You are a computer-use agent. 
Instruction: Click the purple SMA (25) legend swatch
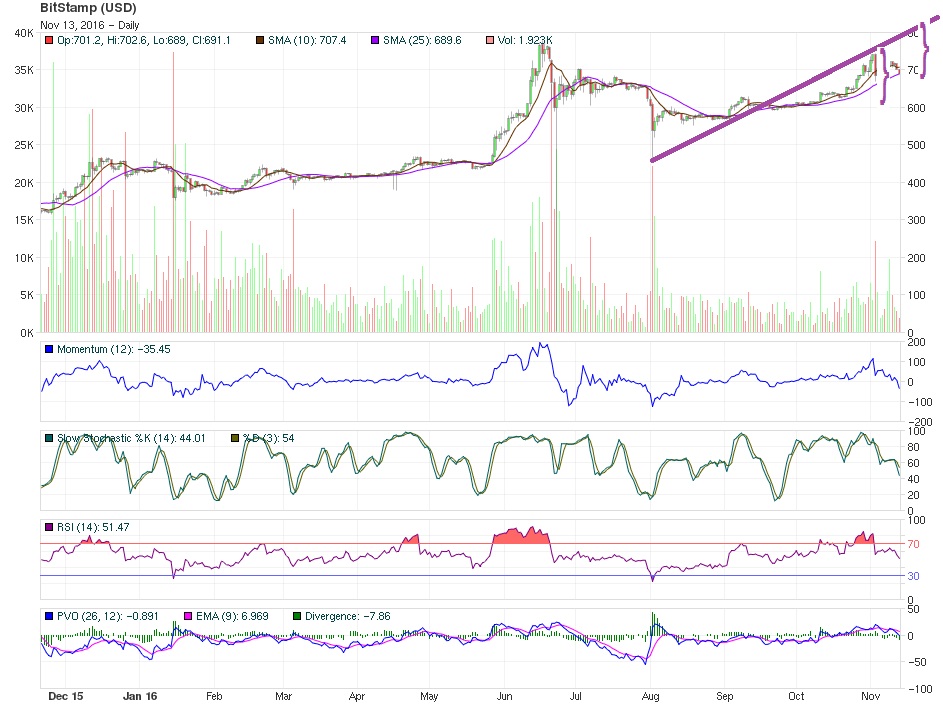(x=375, y=40)
